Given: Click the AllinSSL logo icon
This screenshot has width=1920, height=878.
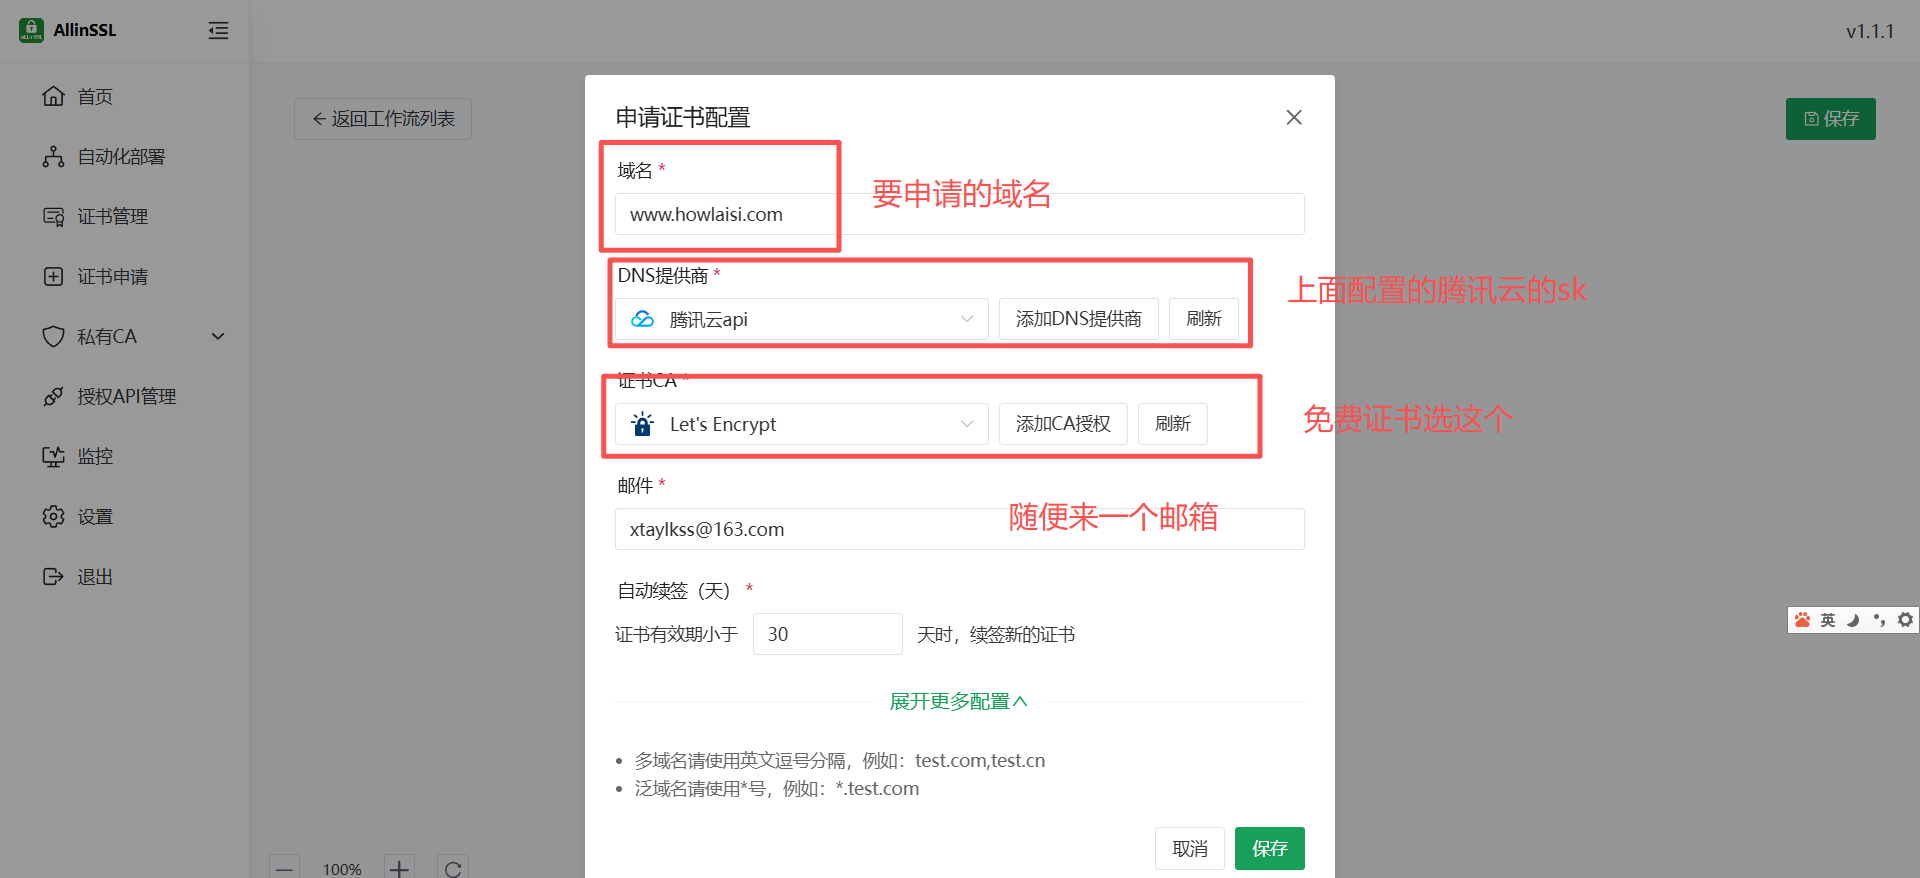Looking at the screenshot, I should coord(31,30).
